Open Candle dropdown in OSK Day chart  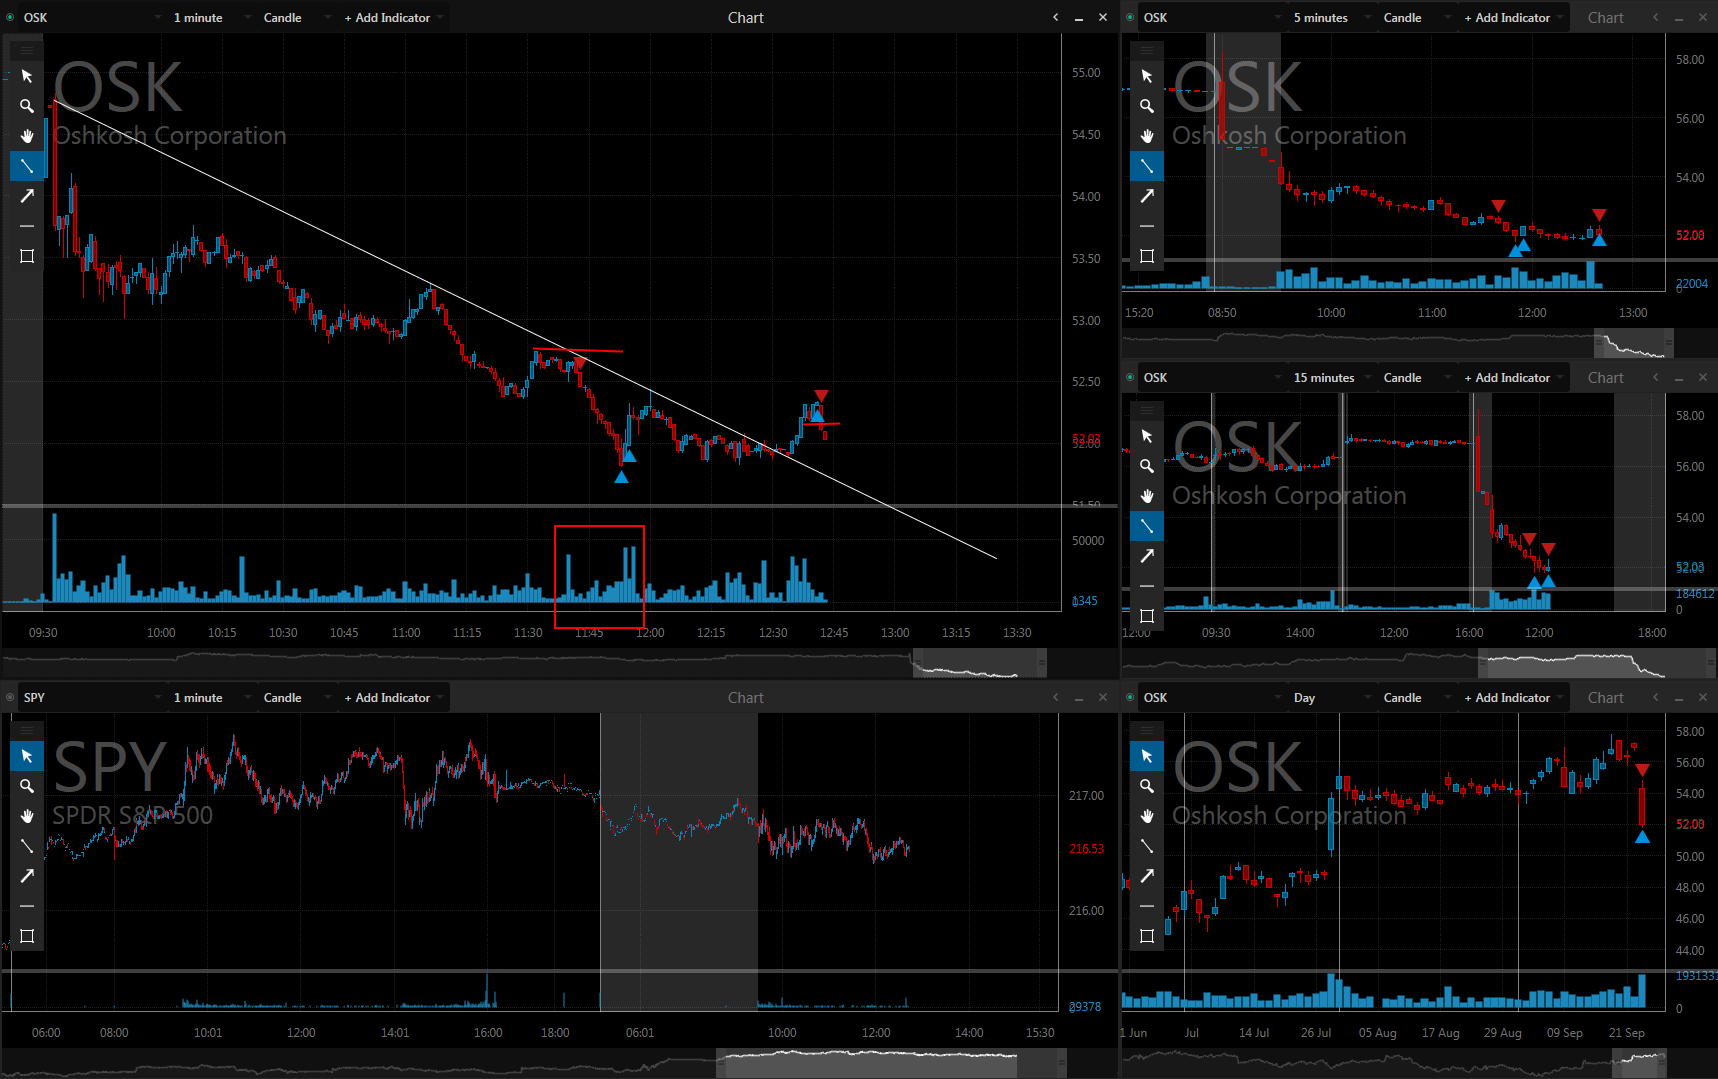point(1416,697)
